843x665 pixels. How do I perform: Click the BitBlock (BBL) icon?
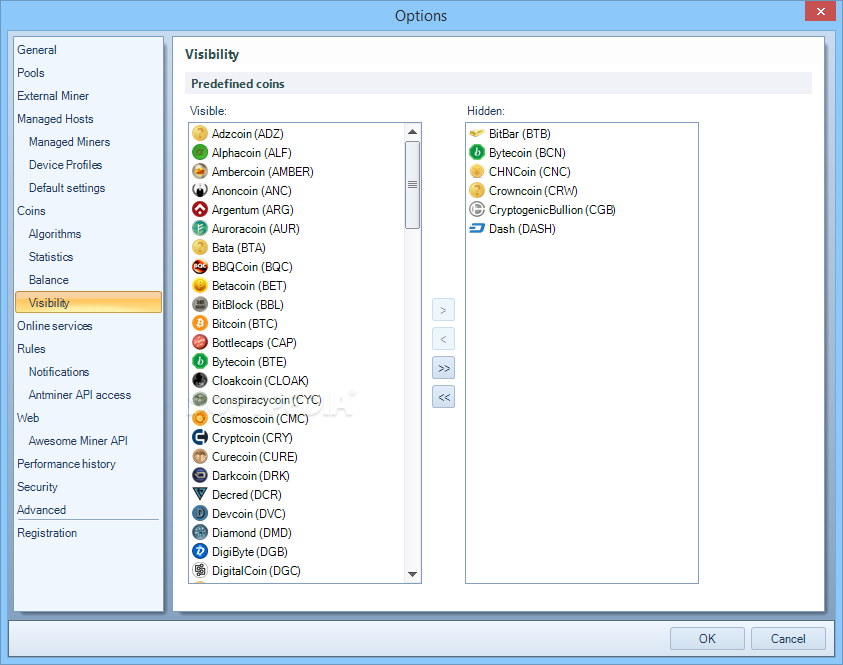point(200,304)
